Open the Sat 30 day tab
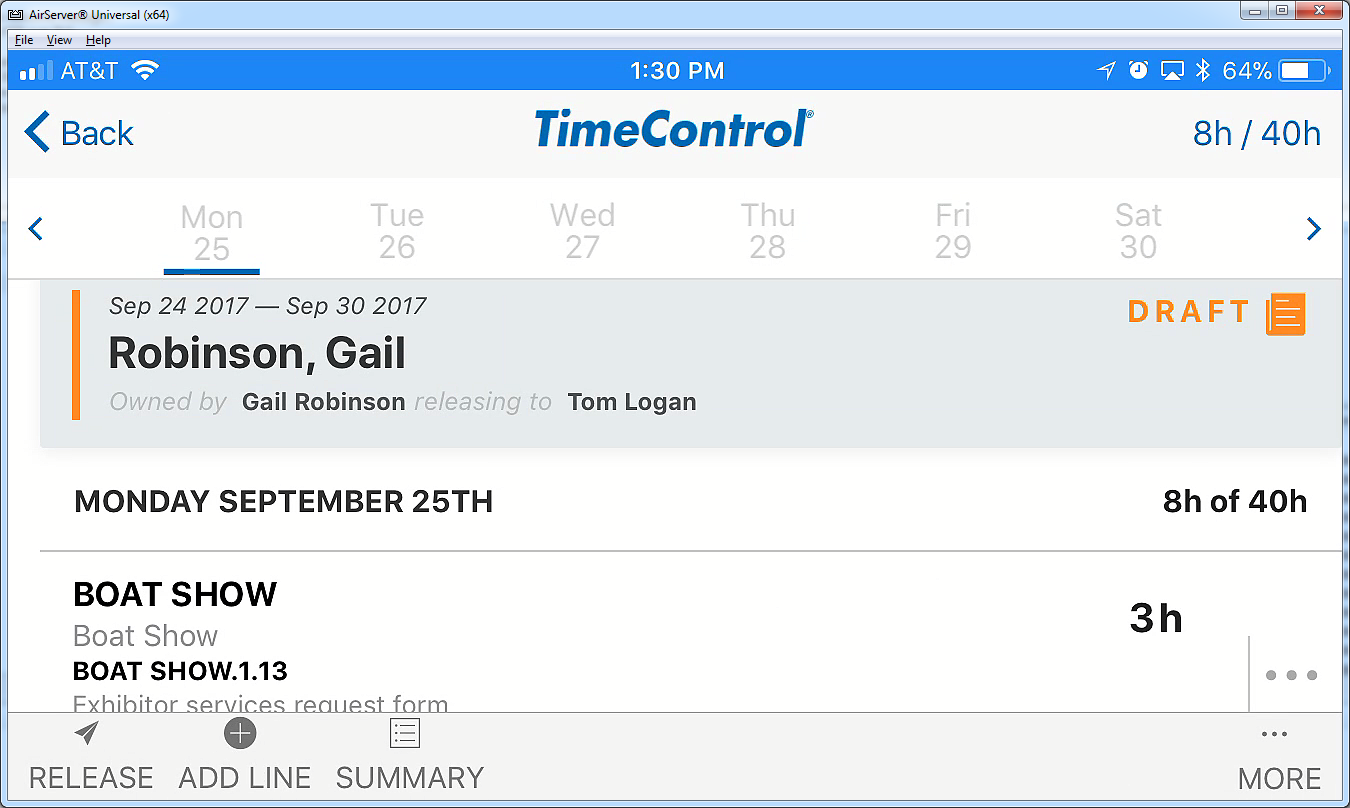This screenshot has width=1350, height=808. point(1138,231)
